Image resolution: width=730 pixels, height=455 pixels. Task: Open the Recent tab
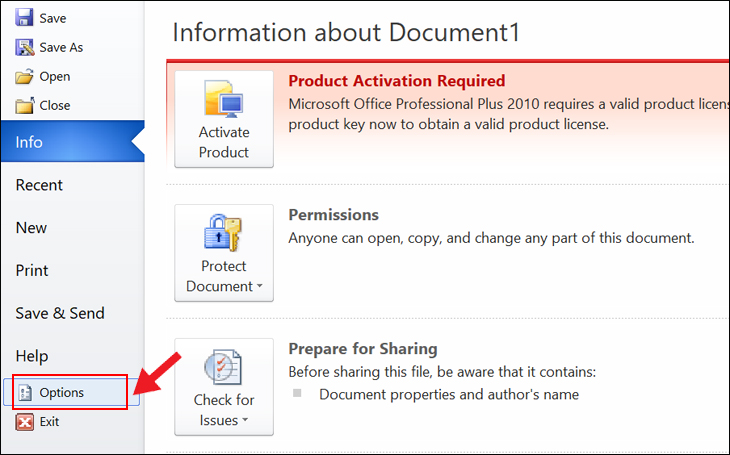pos(39,185)
